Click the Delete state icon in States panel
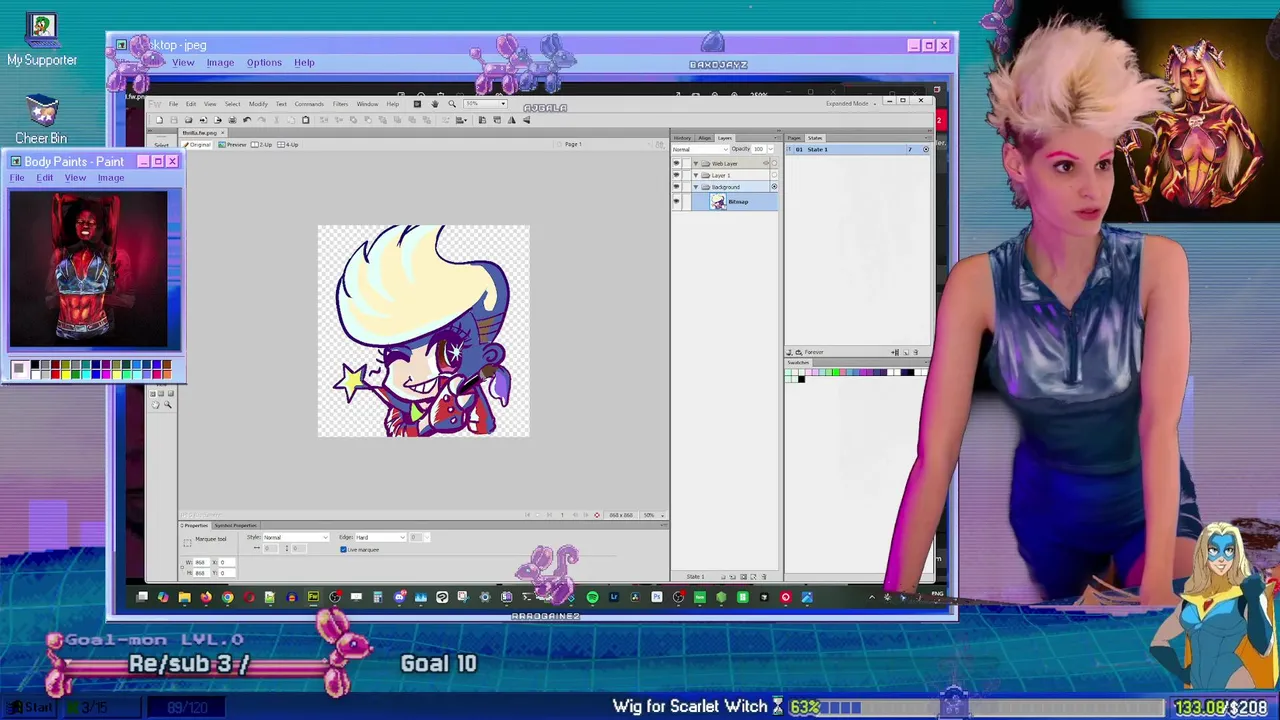The width and height of the screenshot is (1280, 720). click(x=915, y=352)
